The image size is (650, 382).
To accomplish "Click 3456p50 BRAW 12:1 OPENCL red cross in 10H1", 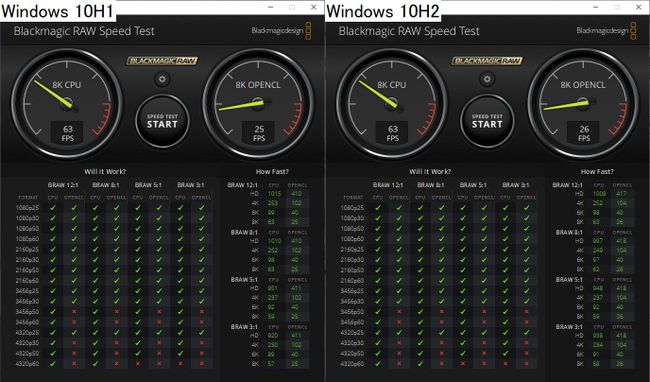I will pos(74,312).
